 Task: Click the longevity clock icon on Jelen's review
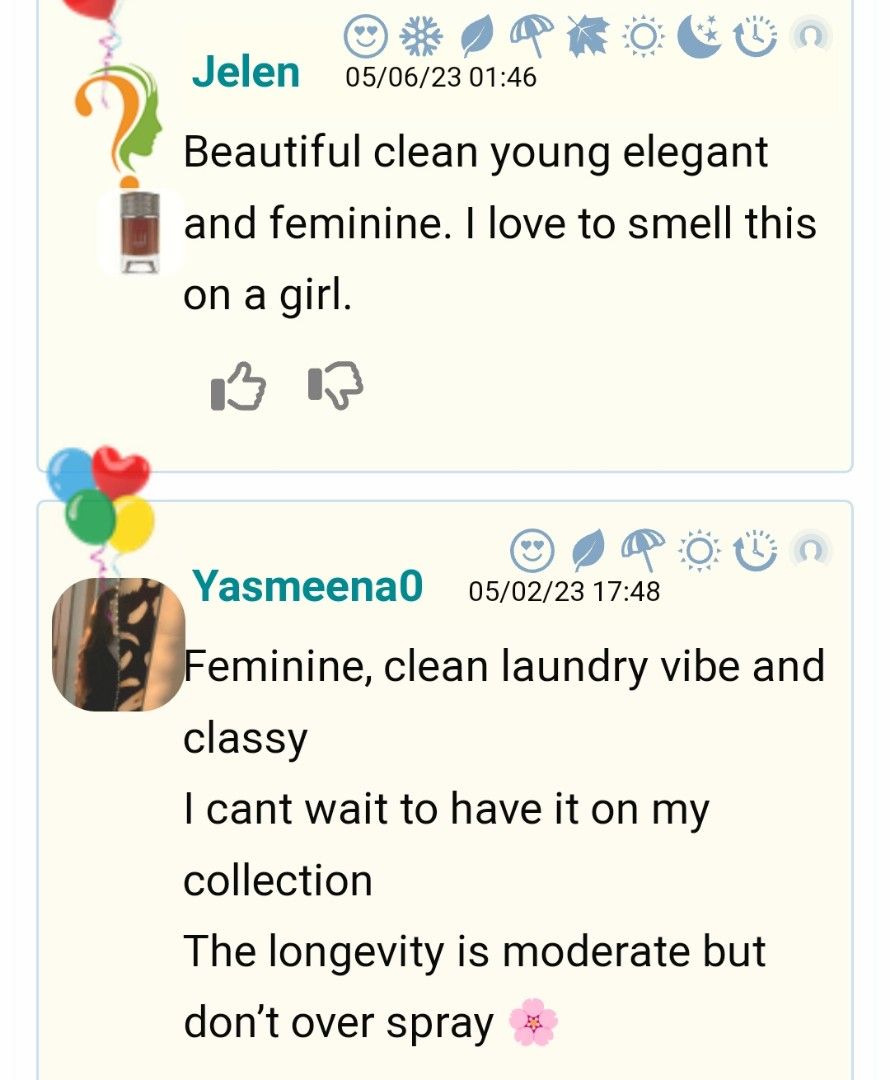tap(754, 38)
